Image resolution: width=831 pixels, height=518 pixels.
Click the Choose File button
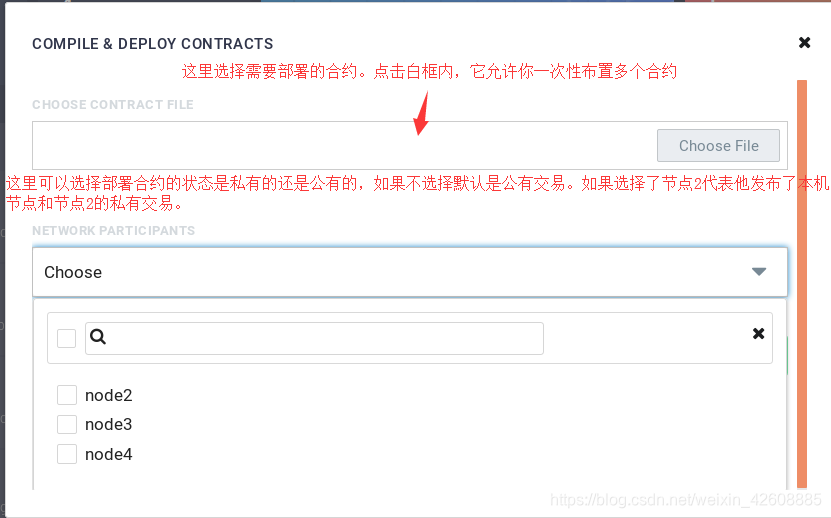click(x=718, y=145)
